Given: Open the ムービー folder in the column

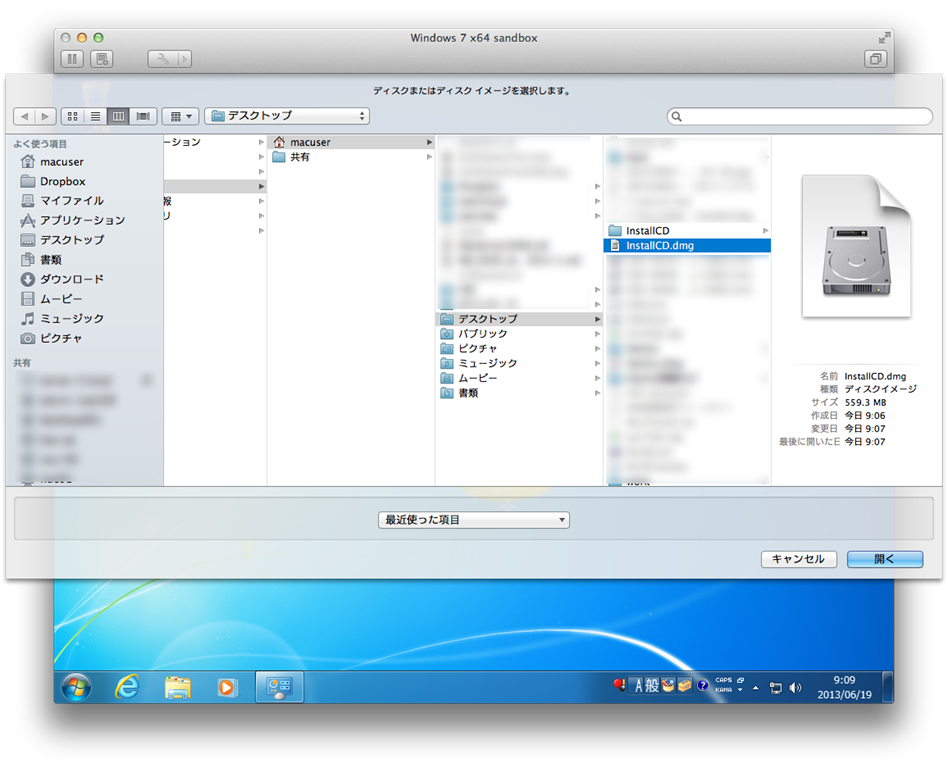Looking at the screenshot, I should 519,378.
